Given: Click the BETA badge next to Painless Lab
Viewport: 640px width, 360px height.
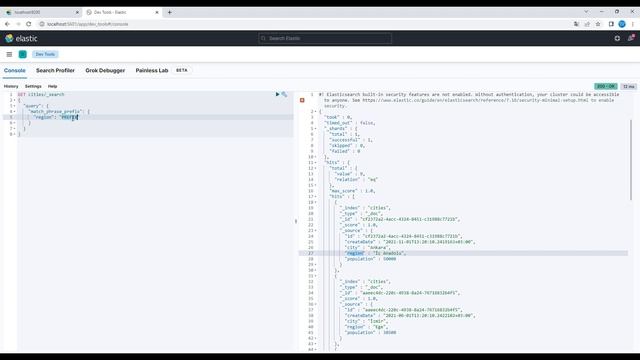Looking at the screenshot, I should coord(182,70).
